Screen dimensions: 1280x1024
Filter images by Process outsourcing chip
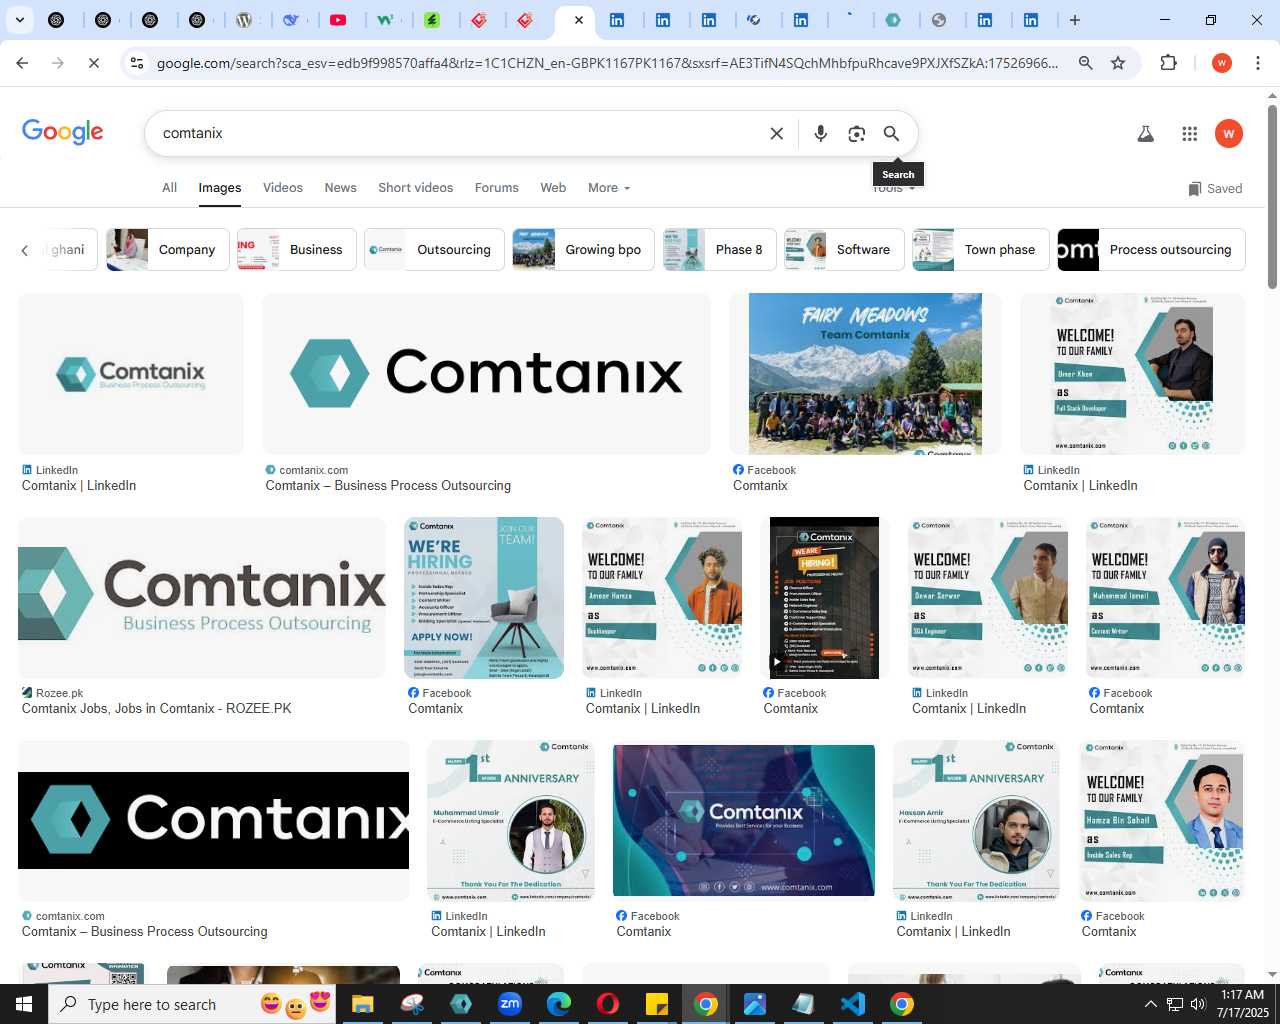pos(1151,250)
